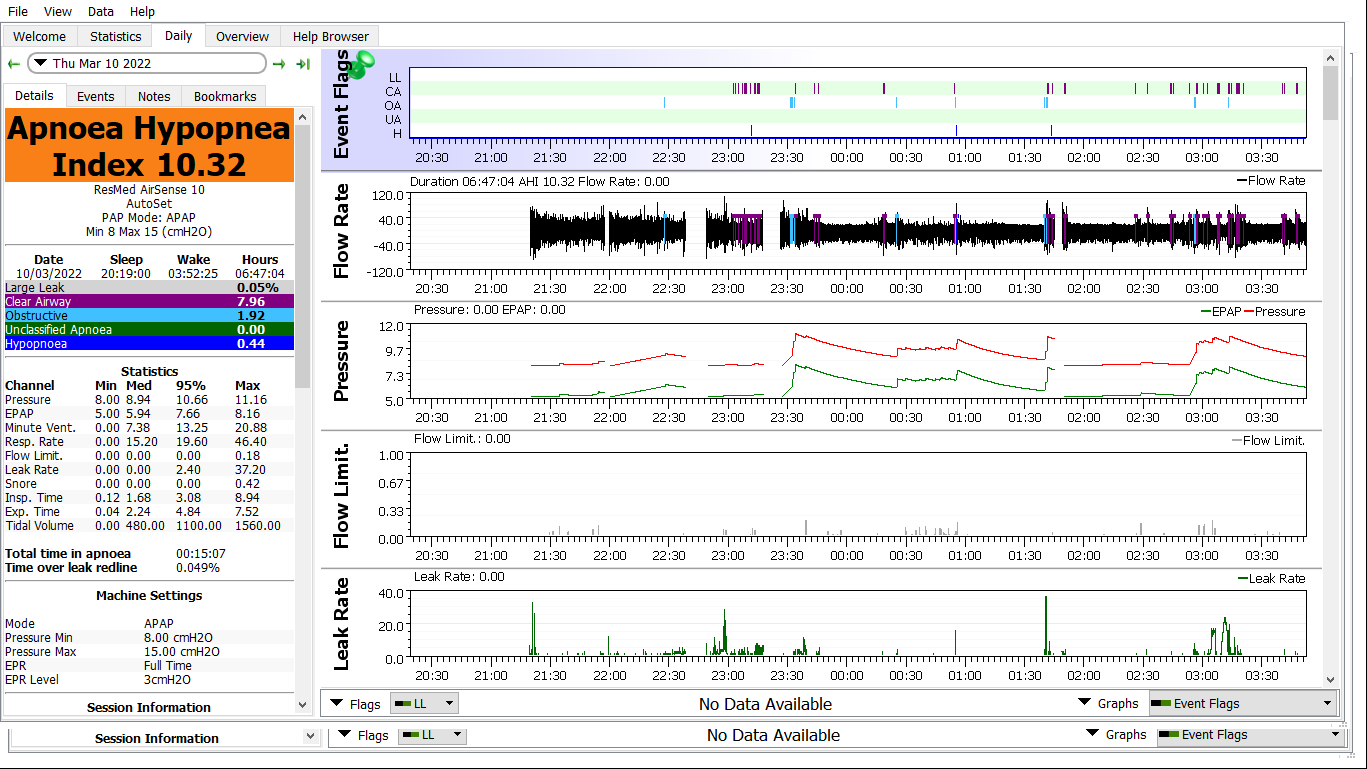The width and height of the screenshot is (1367, 769).
Task: Click the Pressure Min 8.00 cmH2O setting
Action: pyautogui.click(x=150, y=638)
